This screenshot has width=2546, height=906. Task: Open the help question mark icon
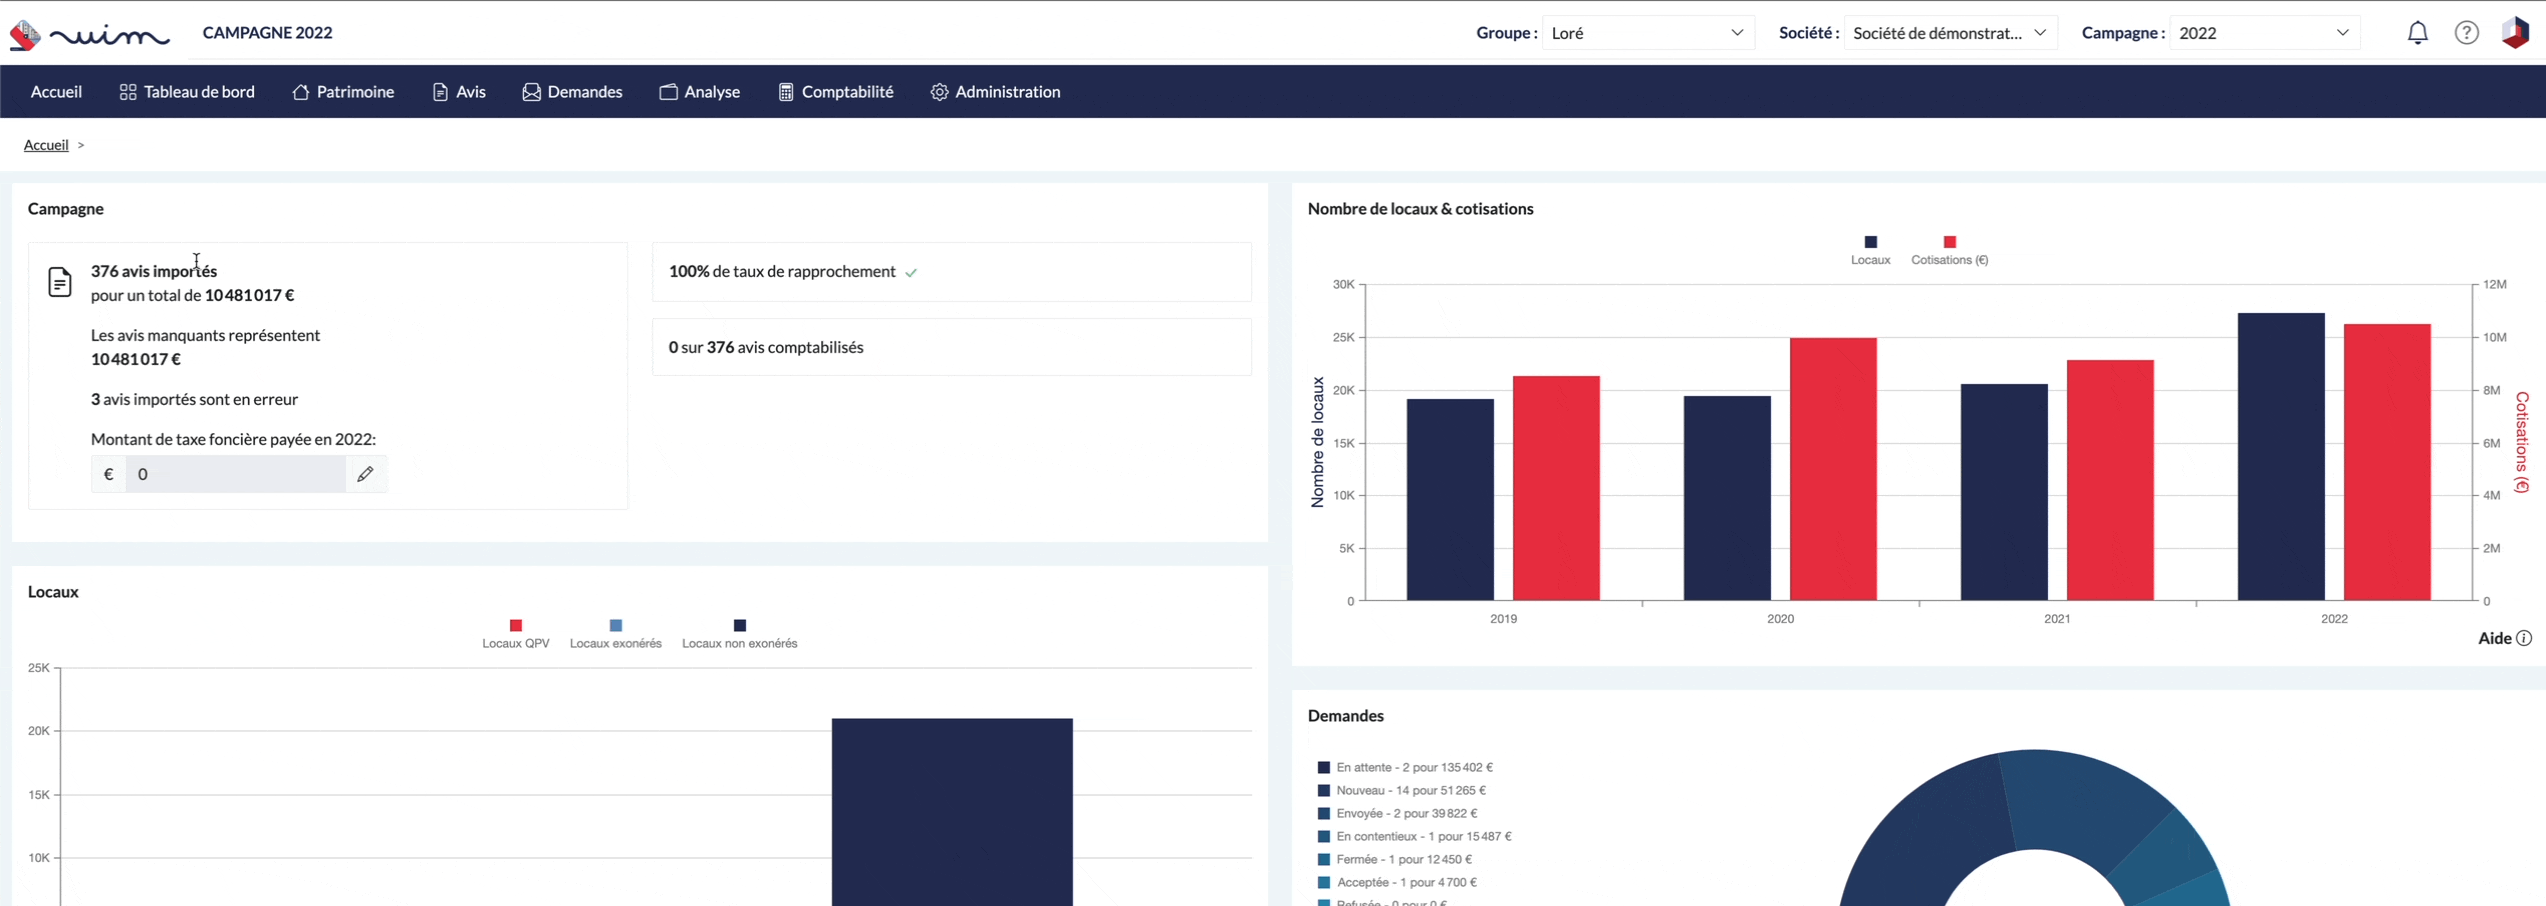[2466, 33]
